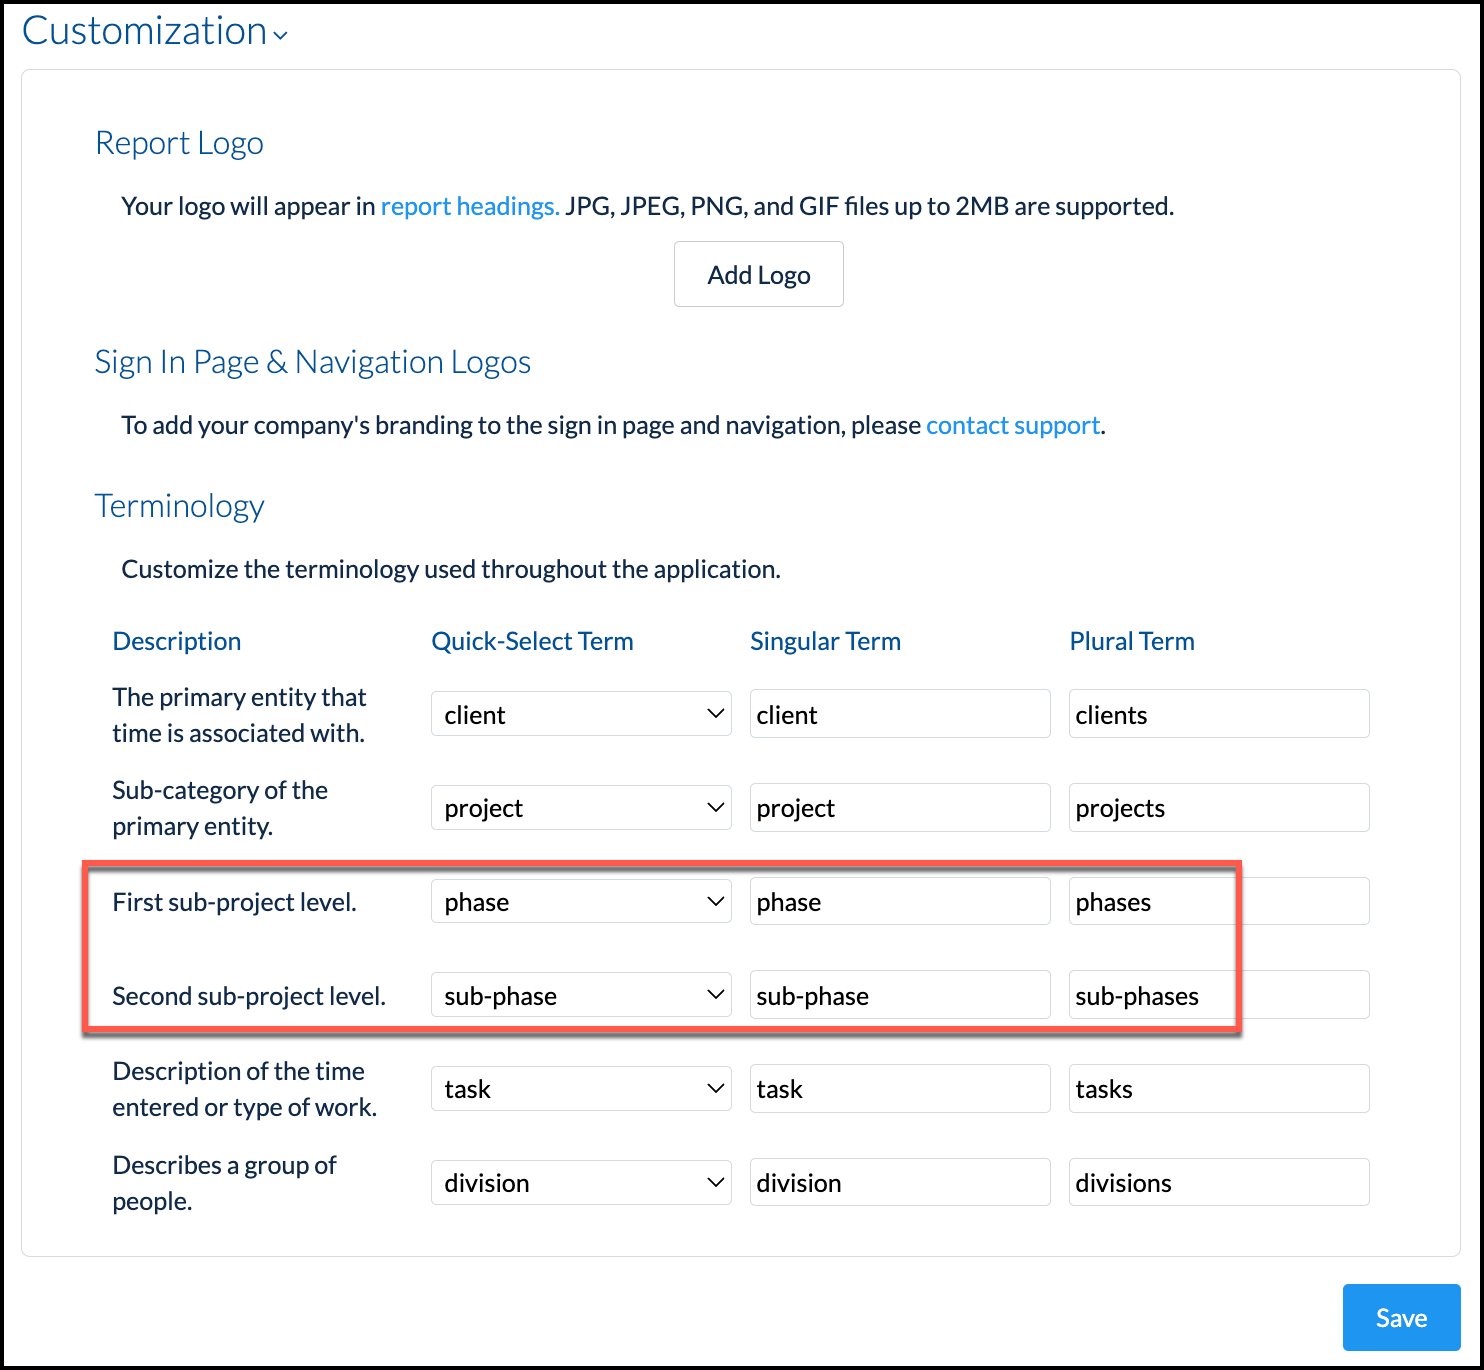The height and width of the screenshot is (1370, 1484).
Task: Edit the plural term field showing tasks
Action: [1217, 1088]
